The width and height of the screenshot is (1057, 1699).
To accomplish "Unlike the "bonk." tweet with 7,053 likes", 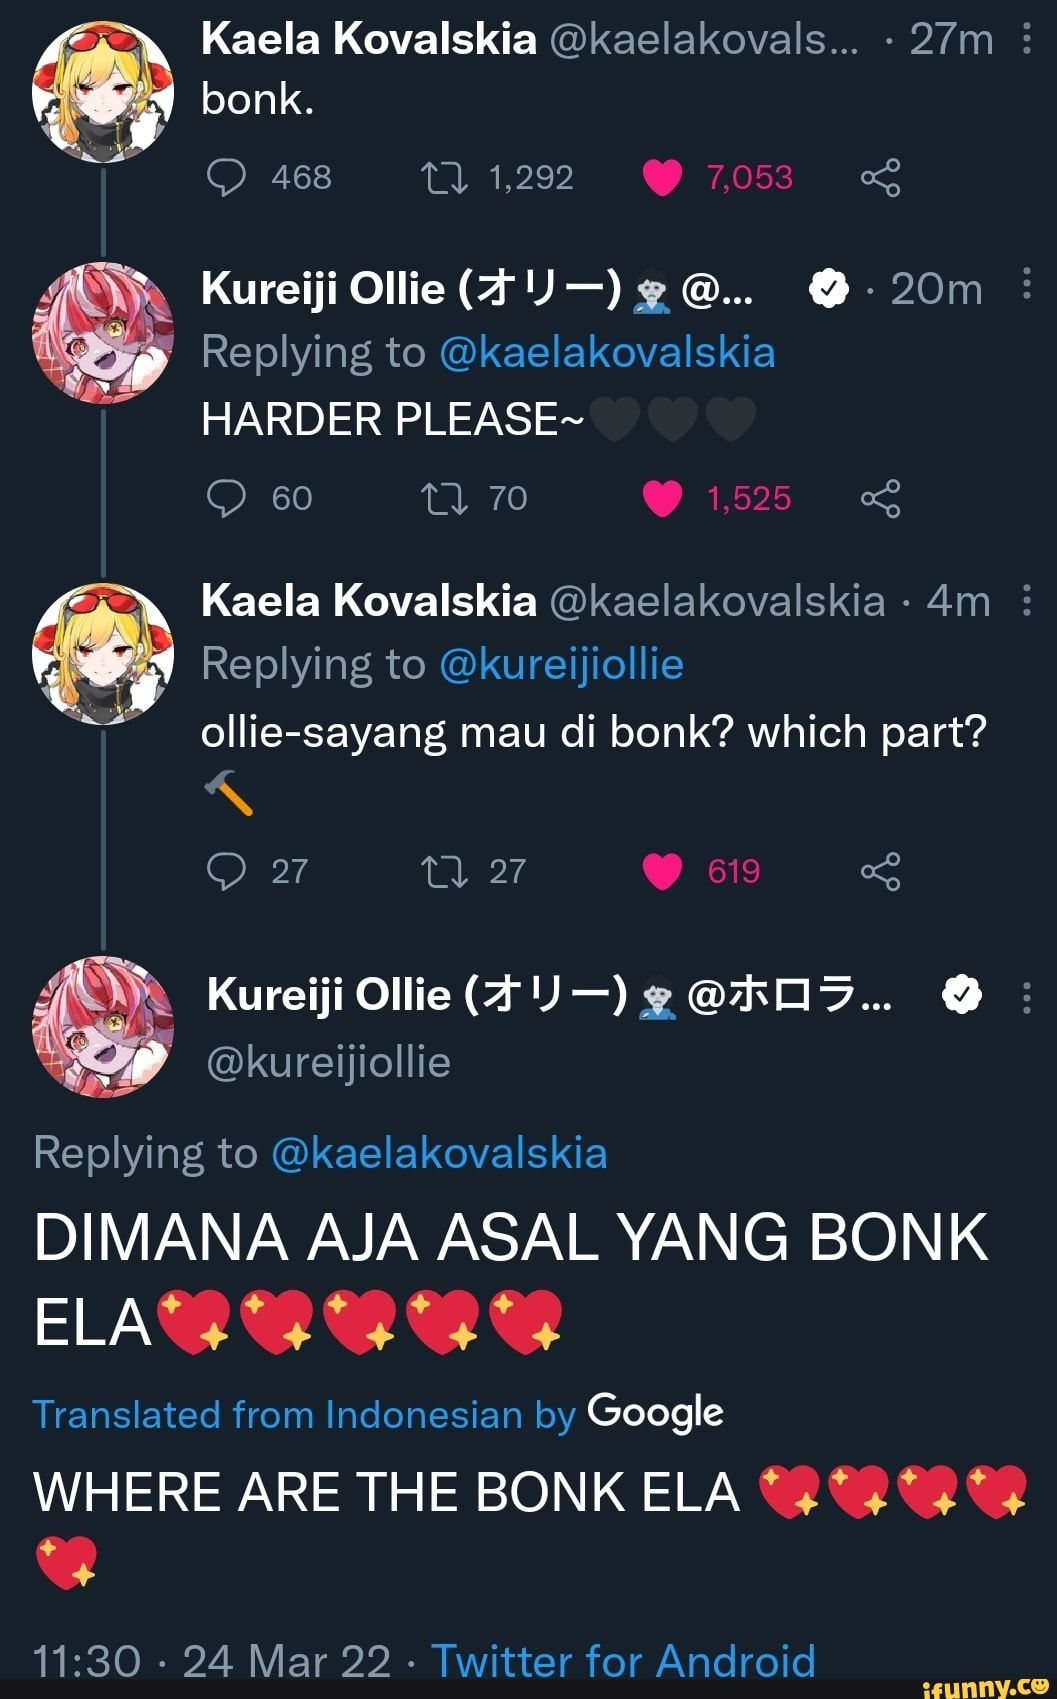I will coord(662,178).
